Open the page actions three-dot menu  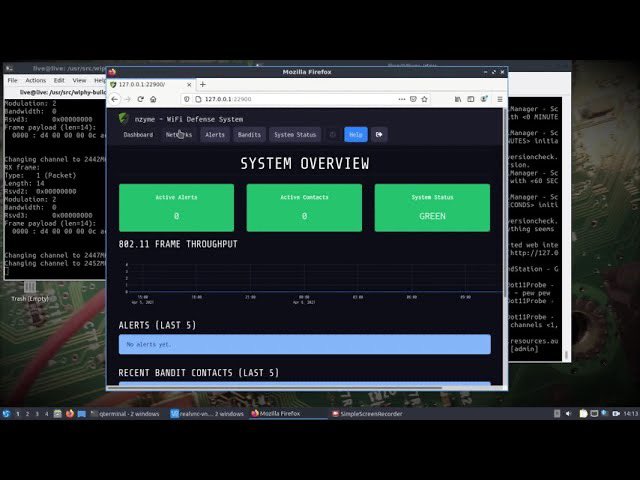(x=402, y=99)
